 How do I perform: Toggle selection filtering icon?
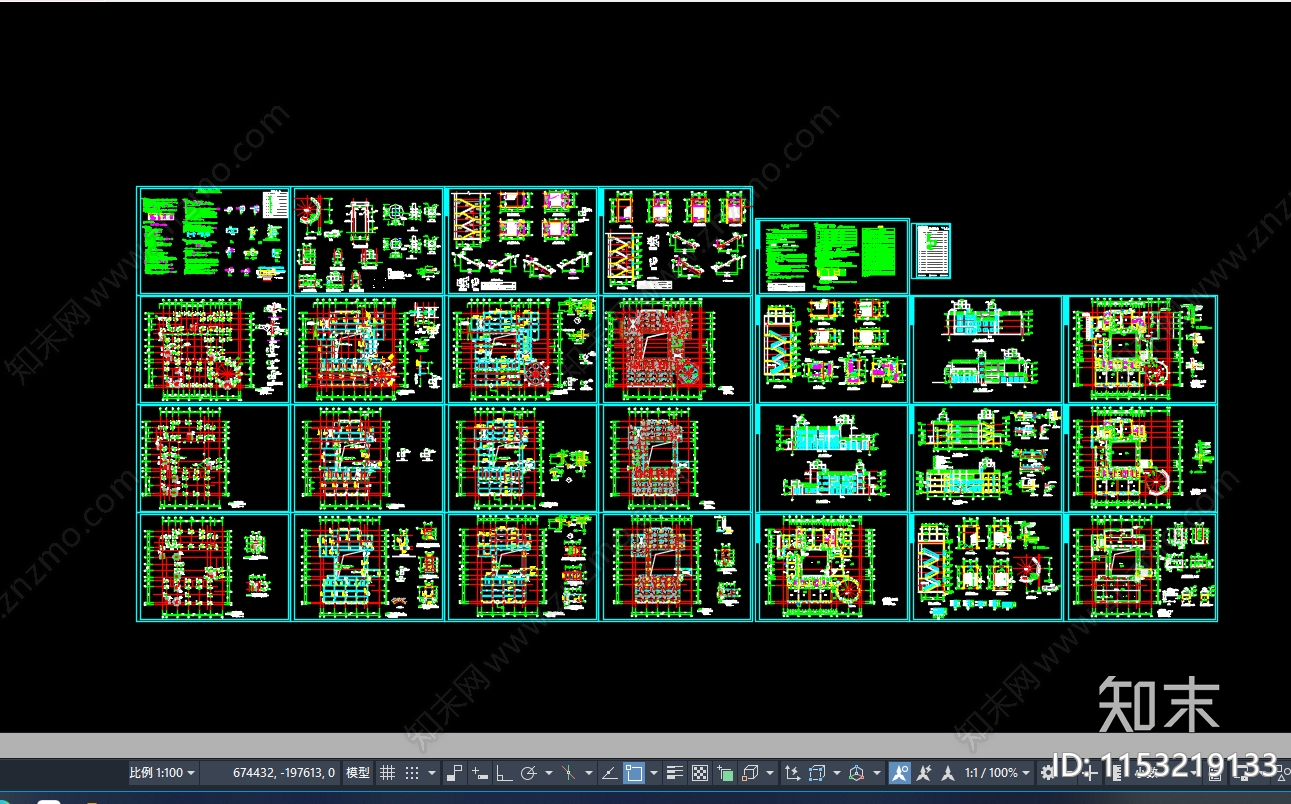(x=816, y=772)
